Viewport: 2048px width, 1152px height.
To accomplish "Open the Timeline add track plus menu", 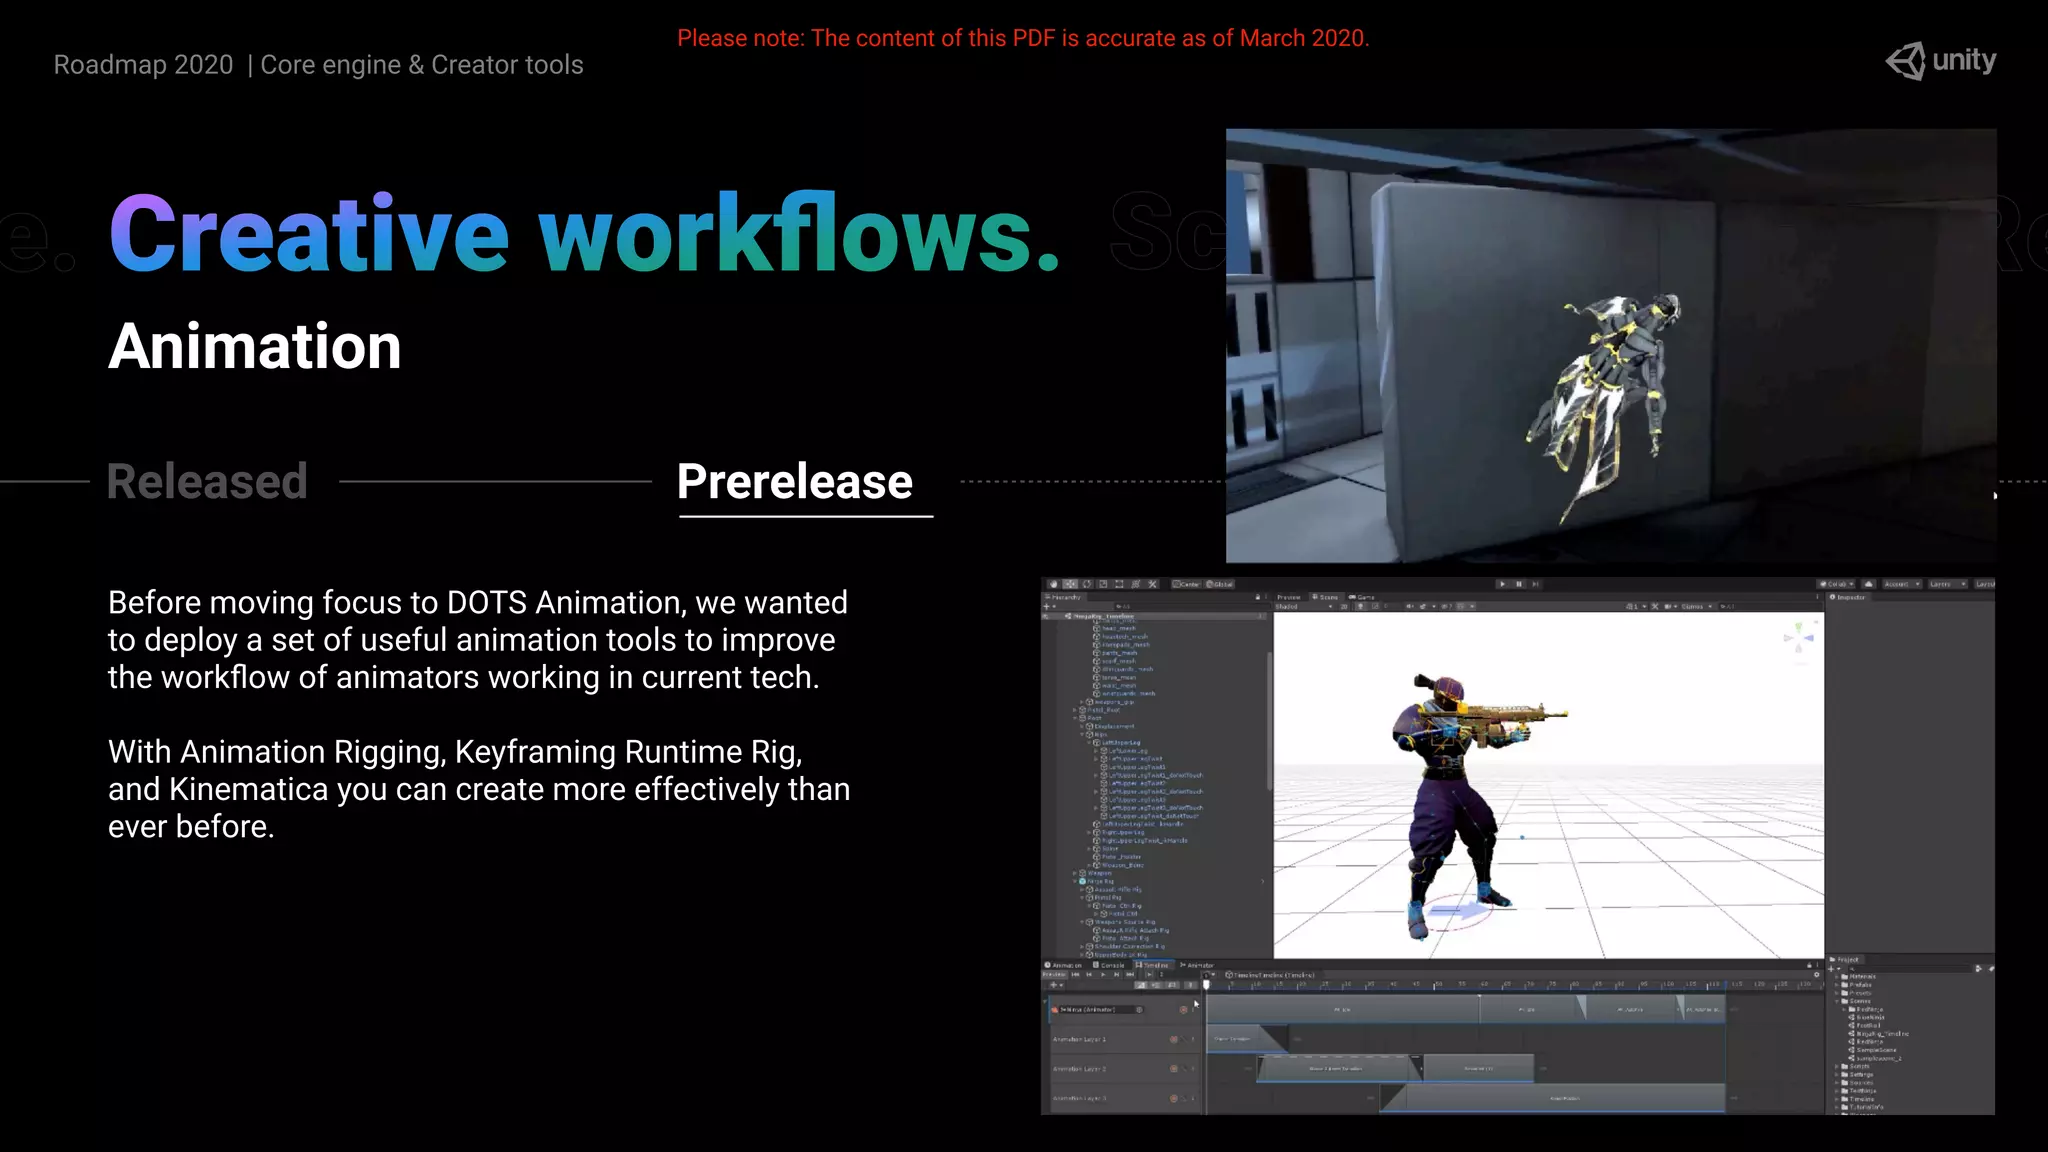I will (x=1057, y=985).
